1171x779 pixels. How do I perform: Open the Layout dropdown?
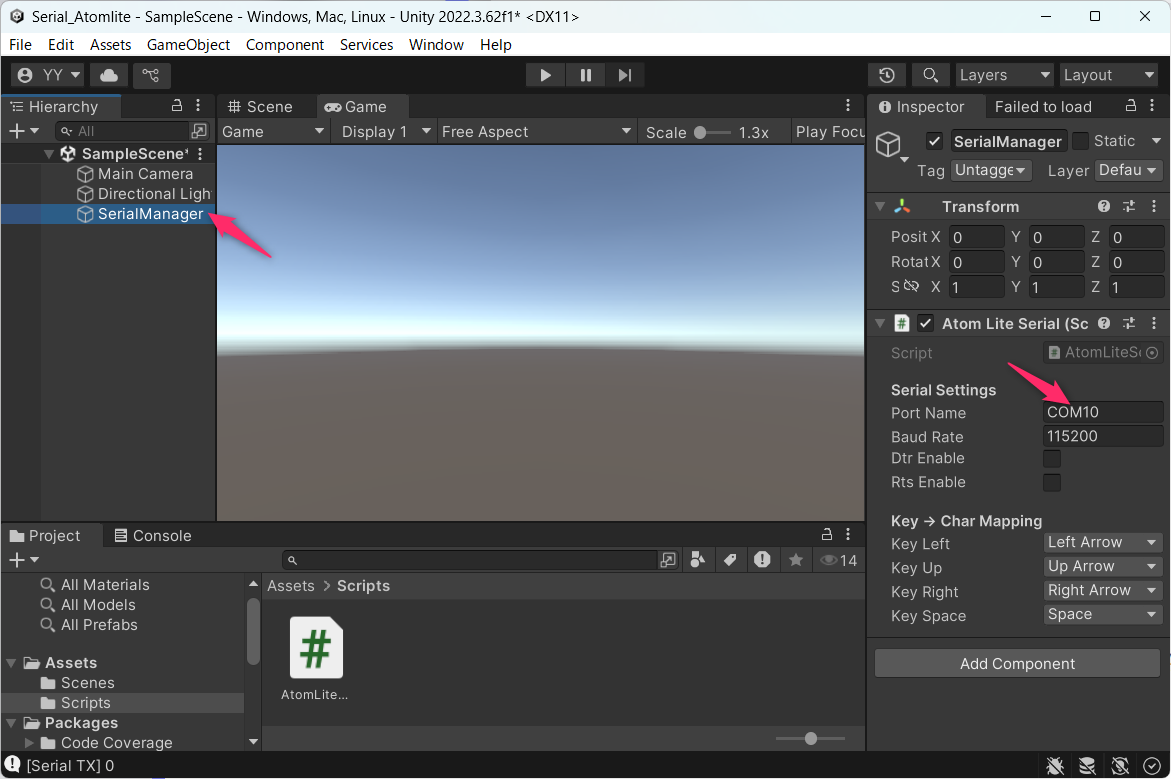1108,75
